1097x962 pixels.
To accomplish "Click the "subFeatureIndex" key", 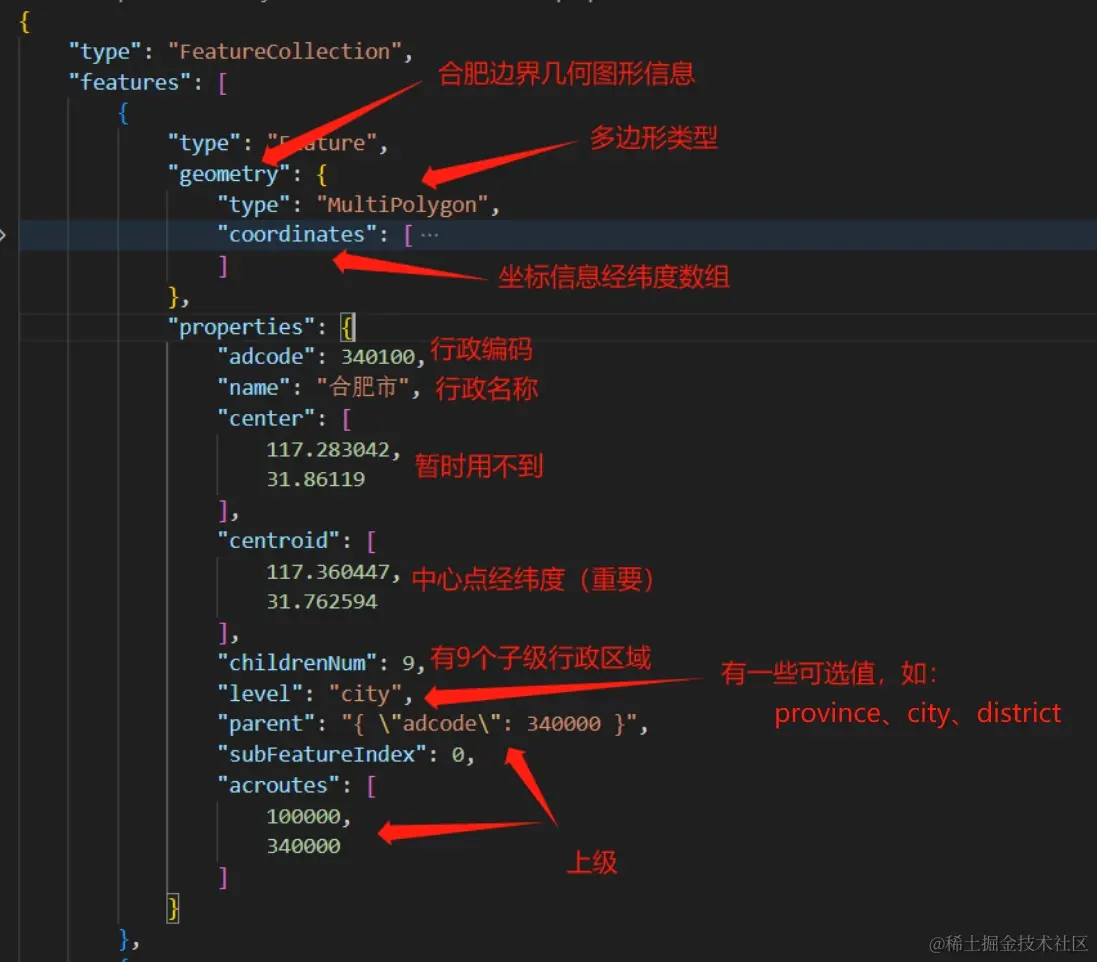I will [322, 754].
